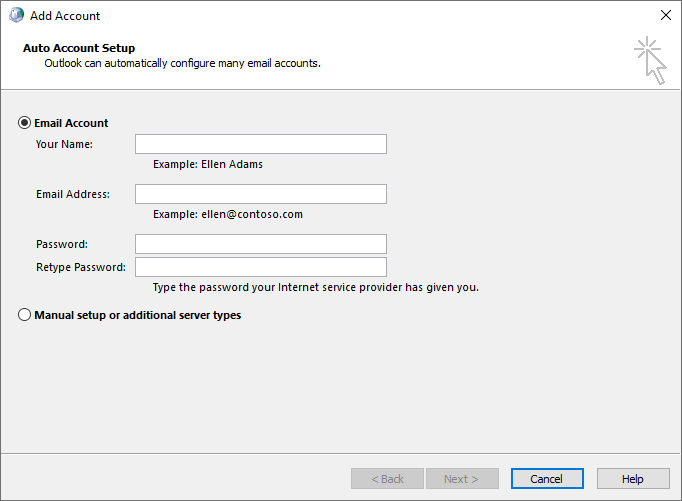682x501 pixels.
Task: Click the disabled Next button
Action: tap(462, 479)
